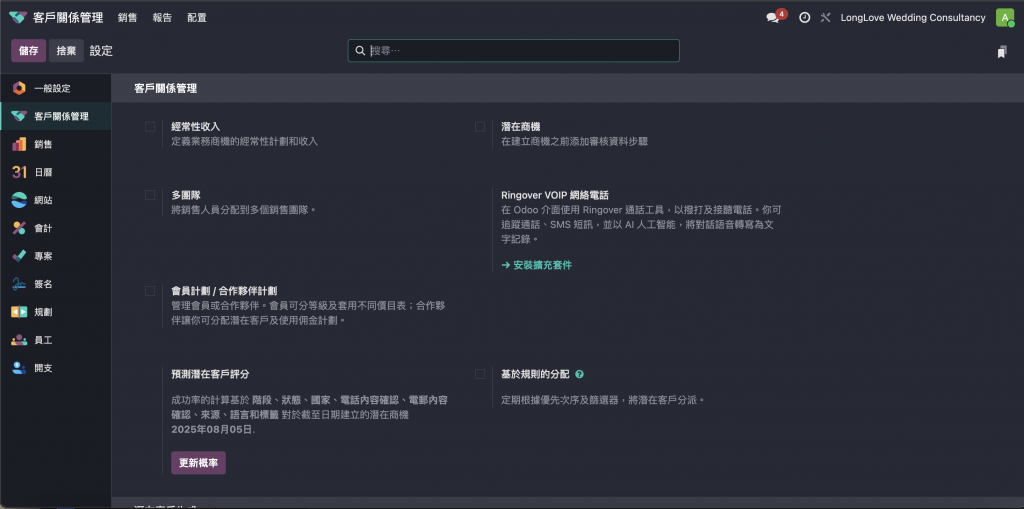Screen dimensions: 1024x509
Task: Open the developer tools wrench icon
Action: pos(825,18)
